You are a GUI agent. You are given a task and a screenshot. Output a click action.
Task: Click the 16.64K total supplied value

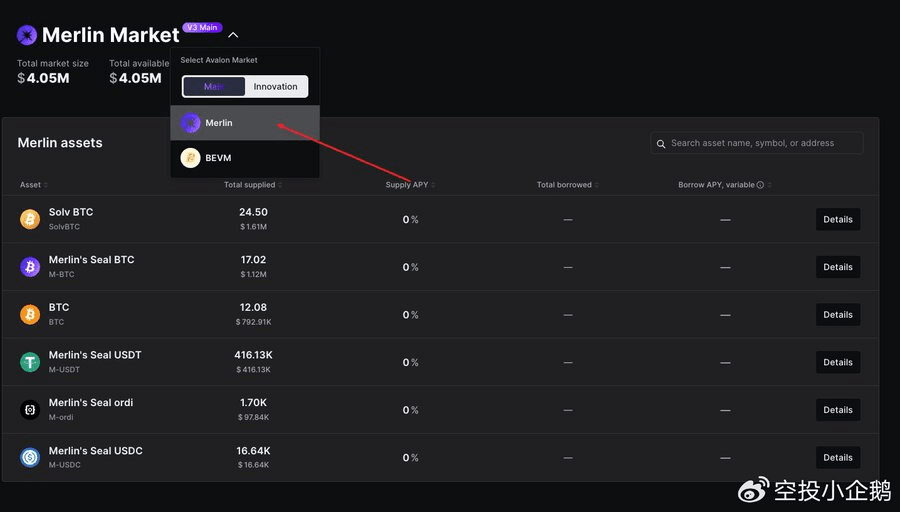click(x=253, y=451)
